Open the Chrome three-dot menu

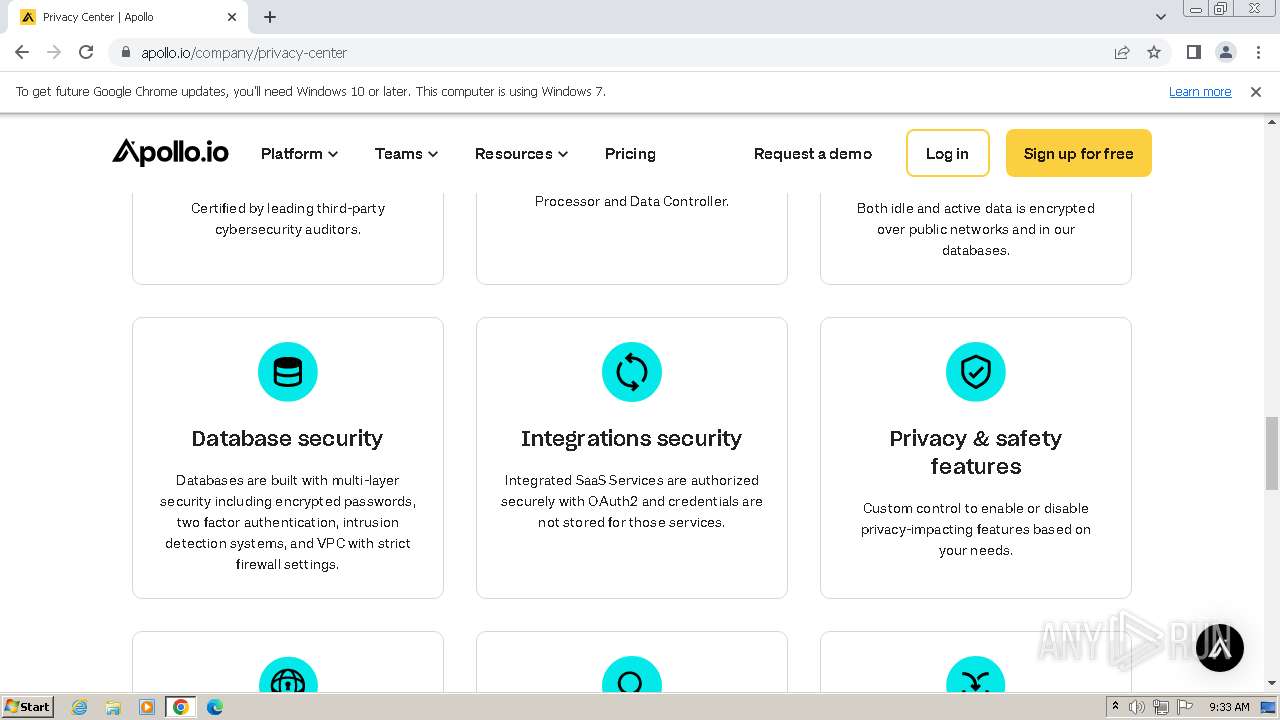[1257, 52]
